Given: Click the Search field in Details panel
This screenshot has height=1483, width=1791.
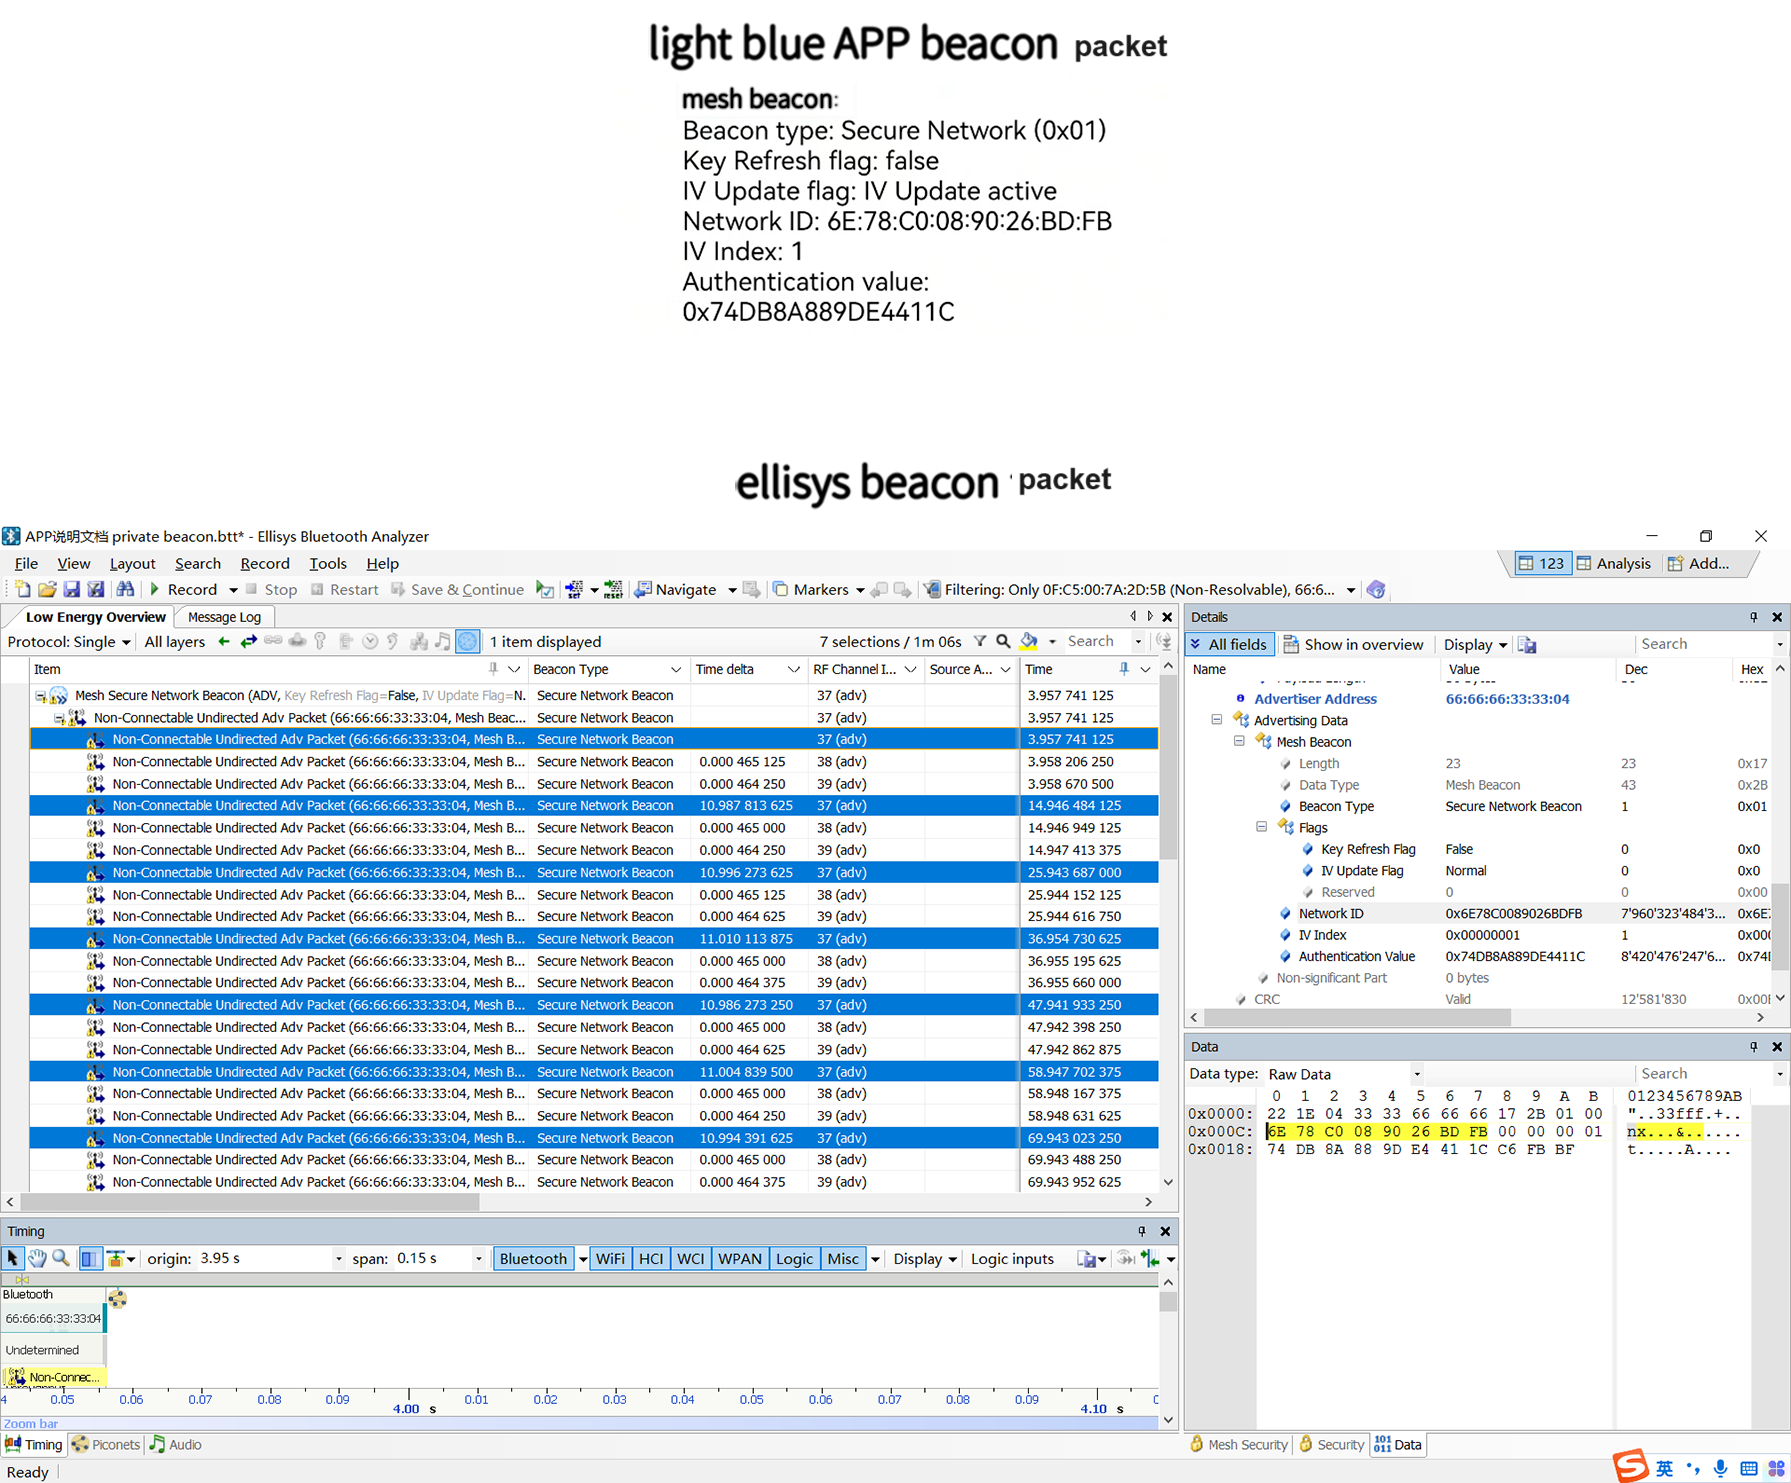Looking at the screenshot, I should coord(1703,645).
